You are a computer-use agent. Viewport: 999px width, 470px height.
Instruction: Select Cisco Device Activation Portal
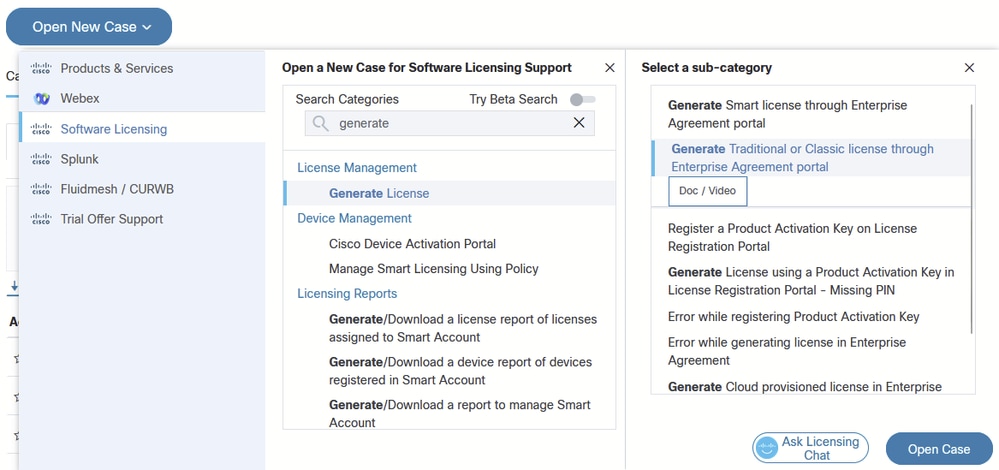[412, 244]
